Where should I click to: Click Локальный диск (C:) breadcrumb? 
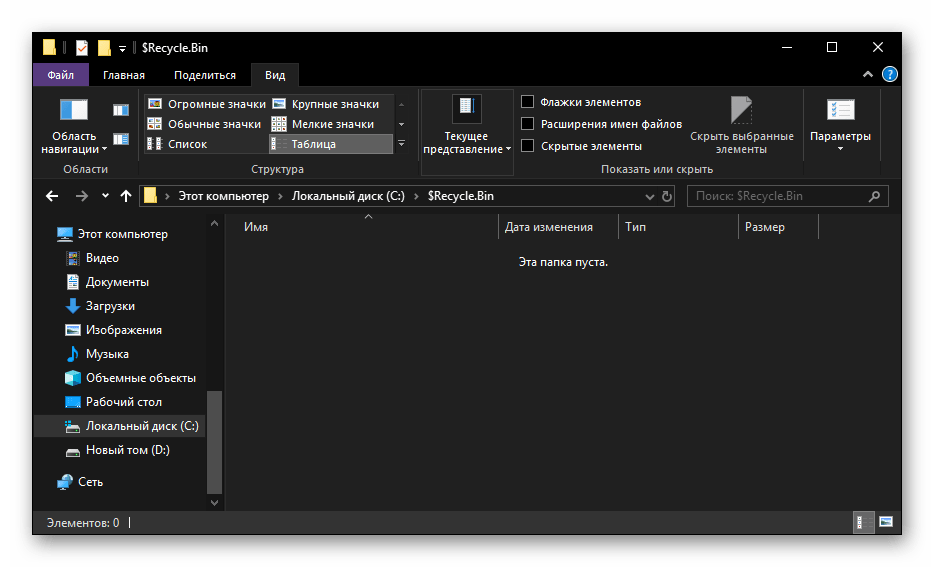point(348,196)
